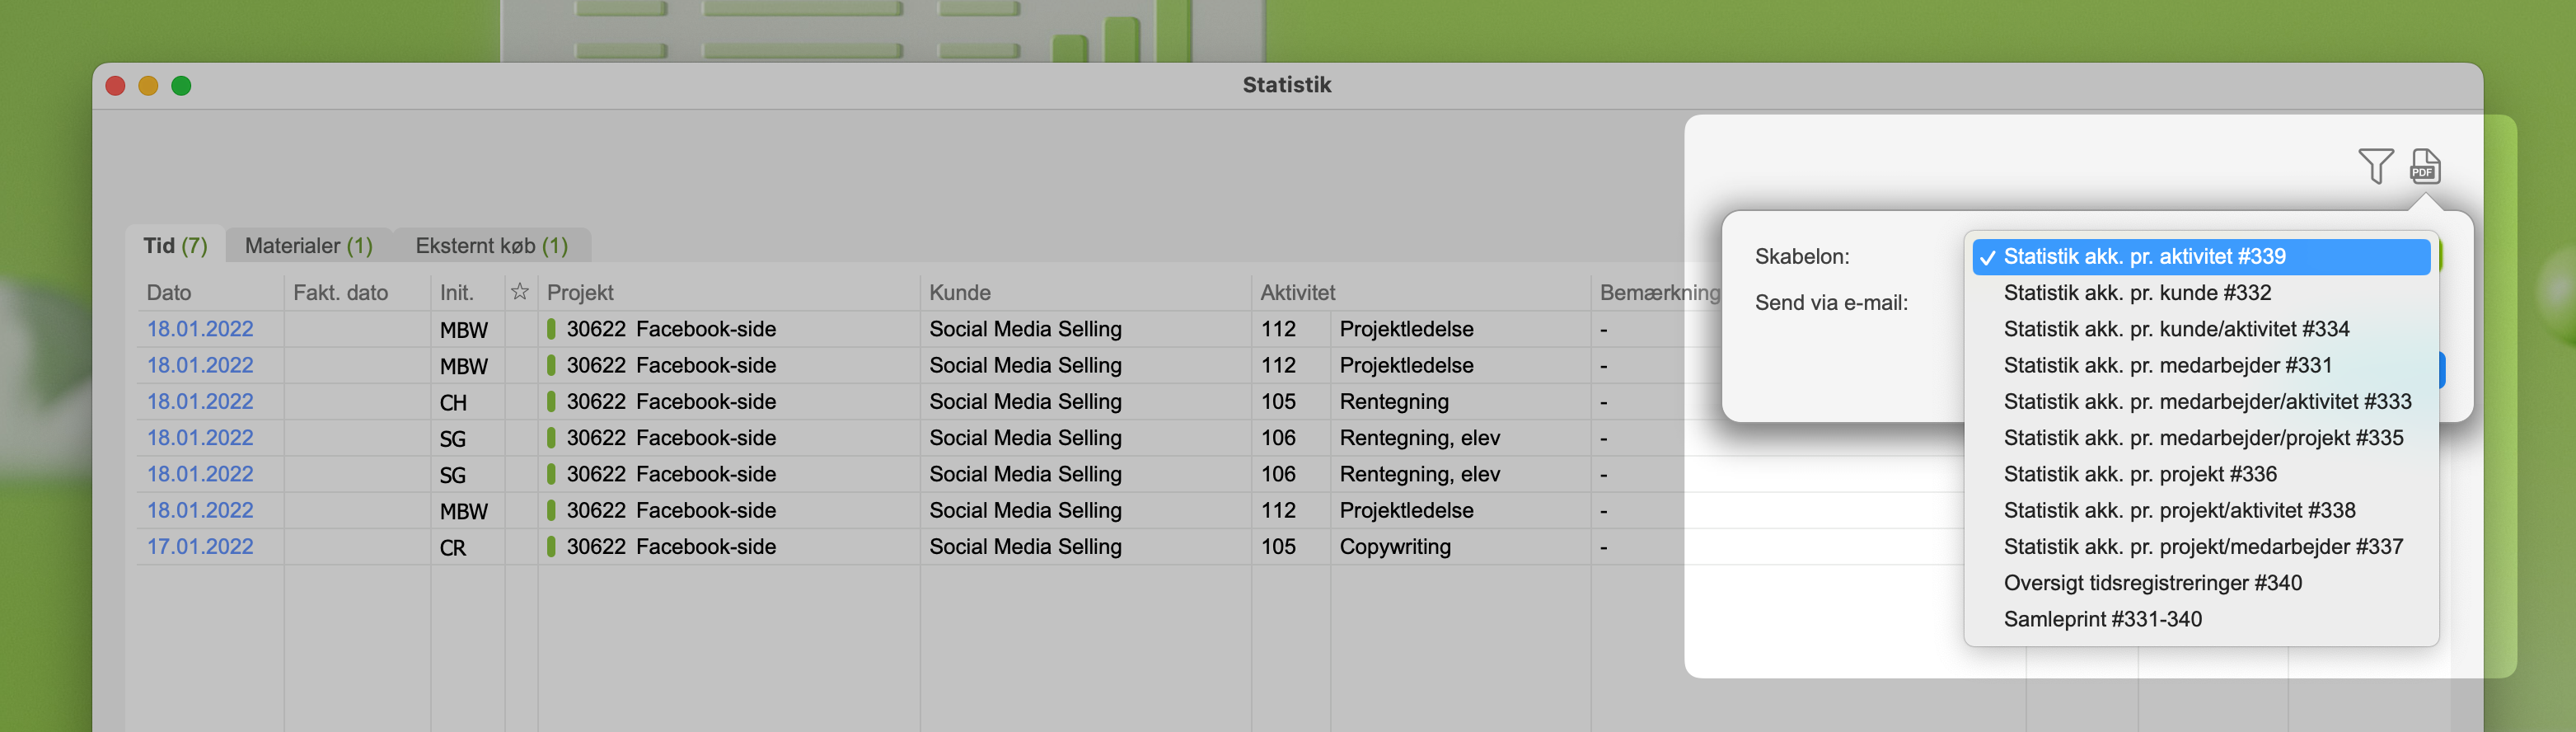
Task: Choose Statistik akk. pr. kunde #332
Action: point(2136,293)
